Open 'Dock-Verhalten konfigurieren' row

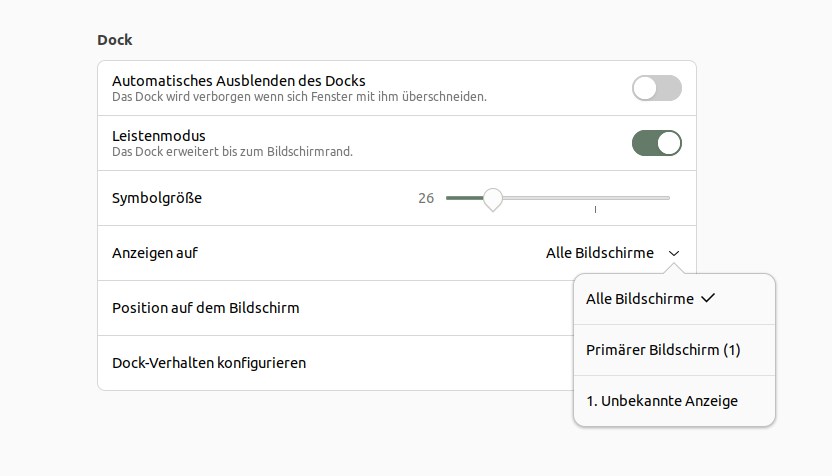point(209,363)
